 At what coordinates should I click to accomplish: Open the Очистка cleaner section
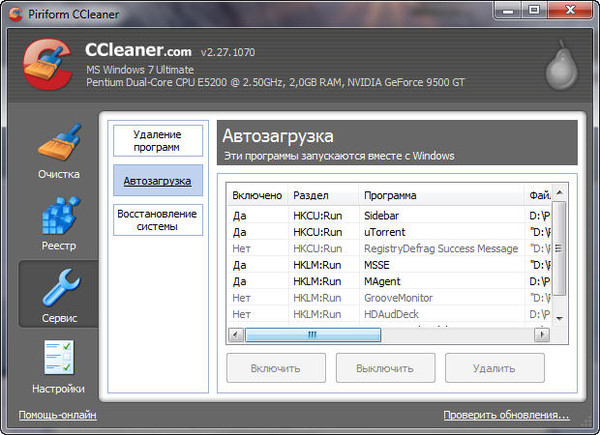tap(58, 153)
